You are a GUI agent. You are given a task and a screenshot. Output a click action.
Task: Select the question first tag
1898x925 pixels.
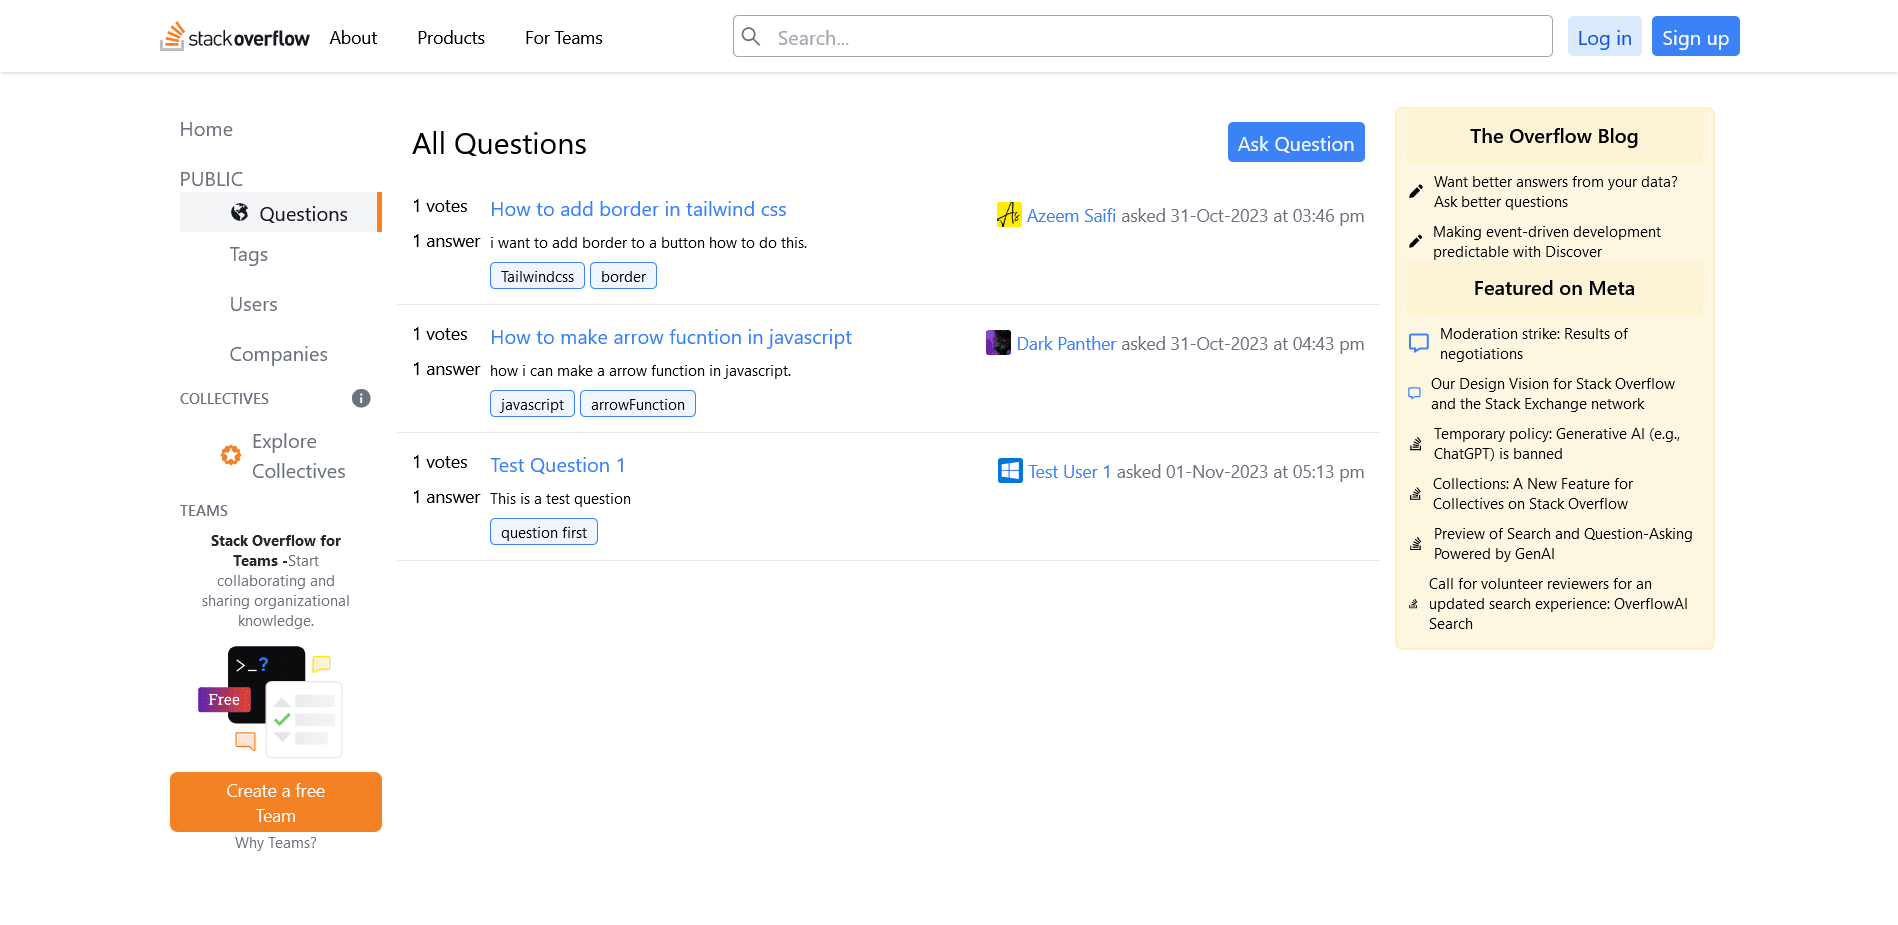pos(543,531)
